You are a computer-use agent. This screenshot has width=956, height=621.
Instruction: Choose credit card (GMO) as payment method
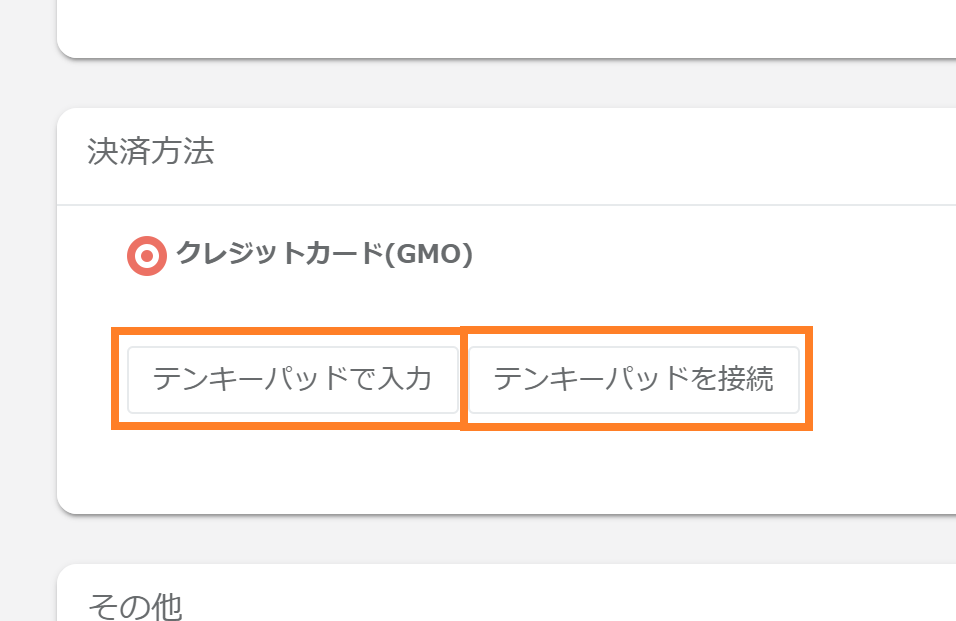pos(147,256)
